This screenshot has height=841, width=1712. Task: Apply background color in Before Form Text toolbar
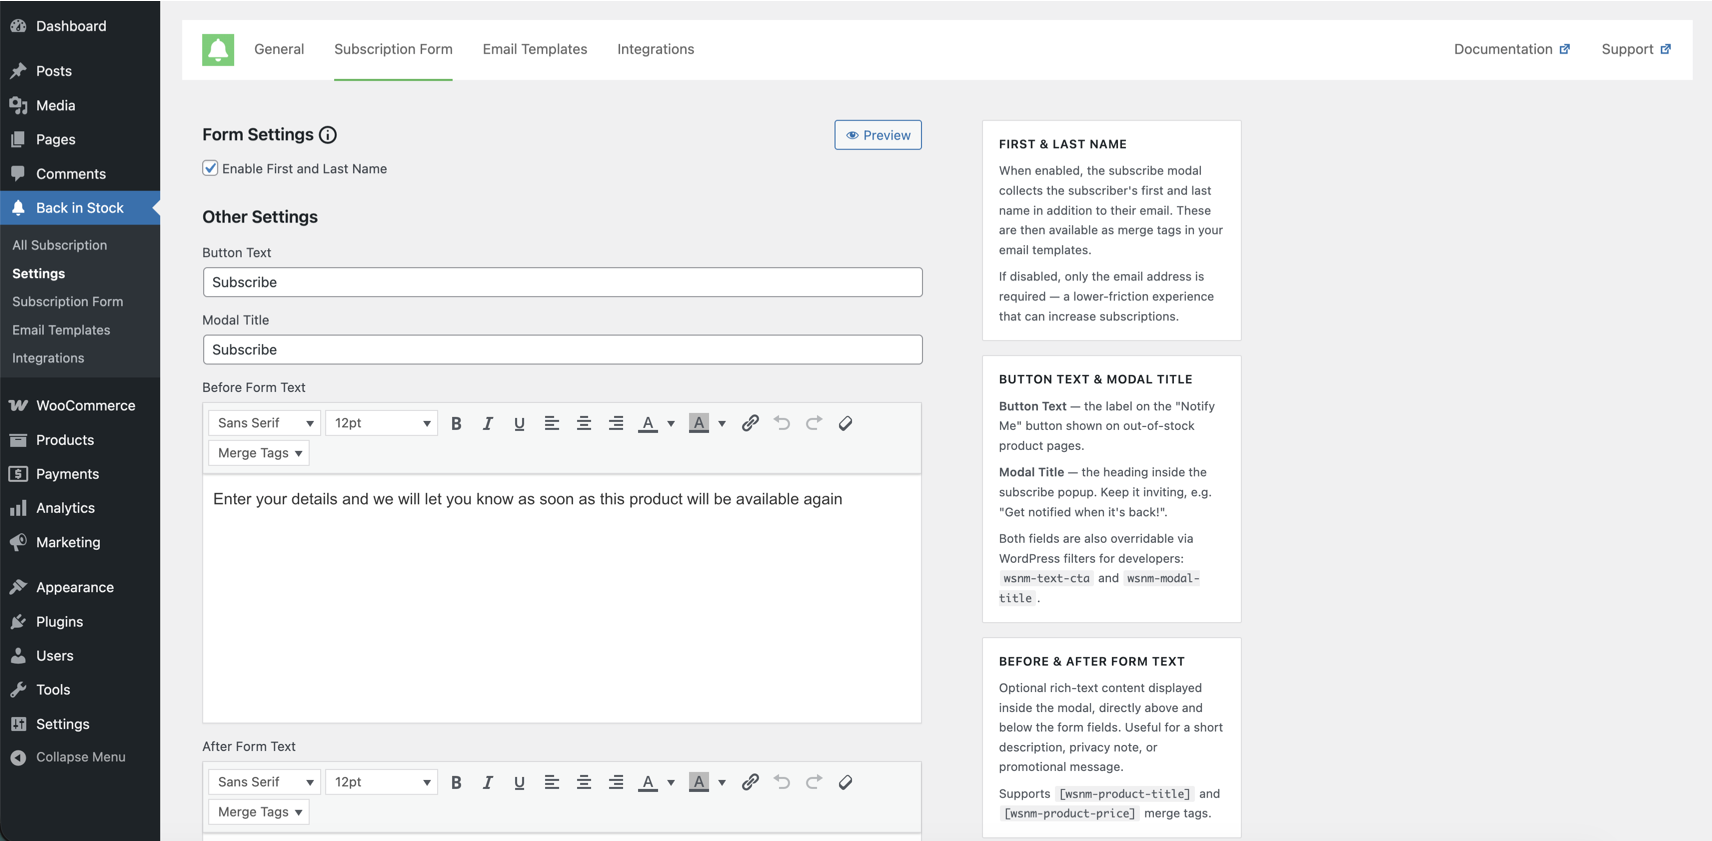click(699, 423)
